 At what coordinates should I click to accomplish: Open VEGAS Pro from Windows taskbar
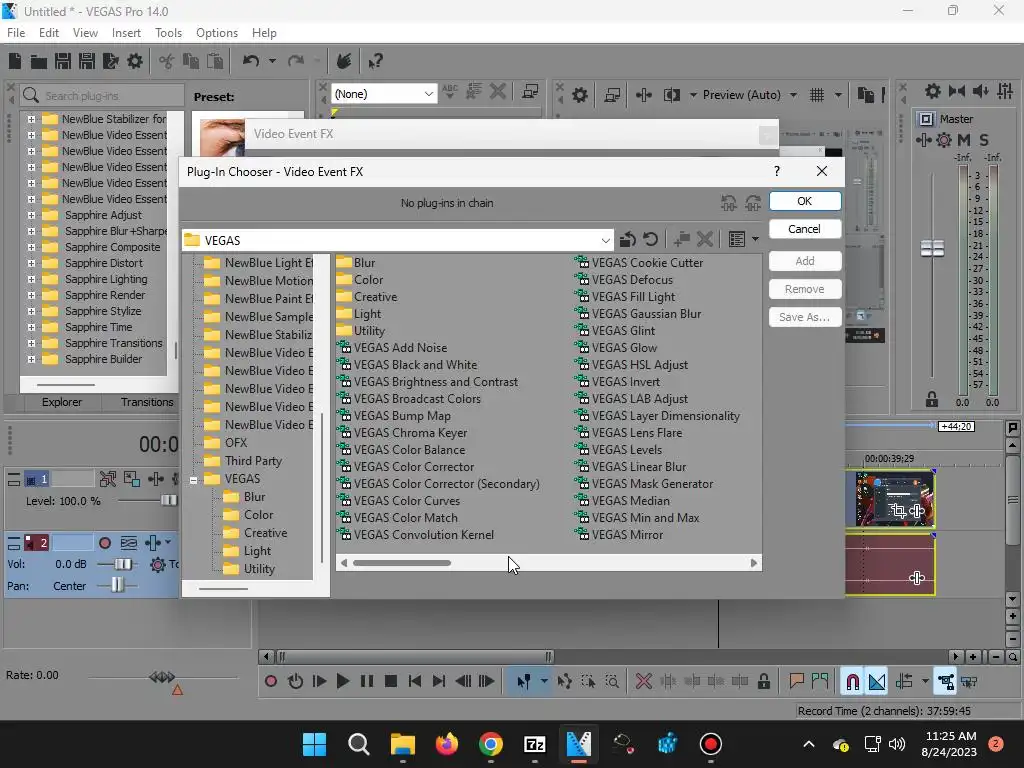pos(579,744)
